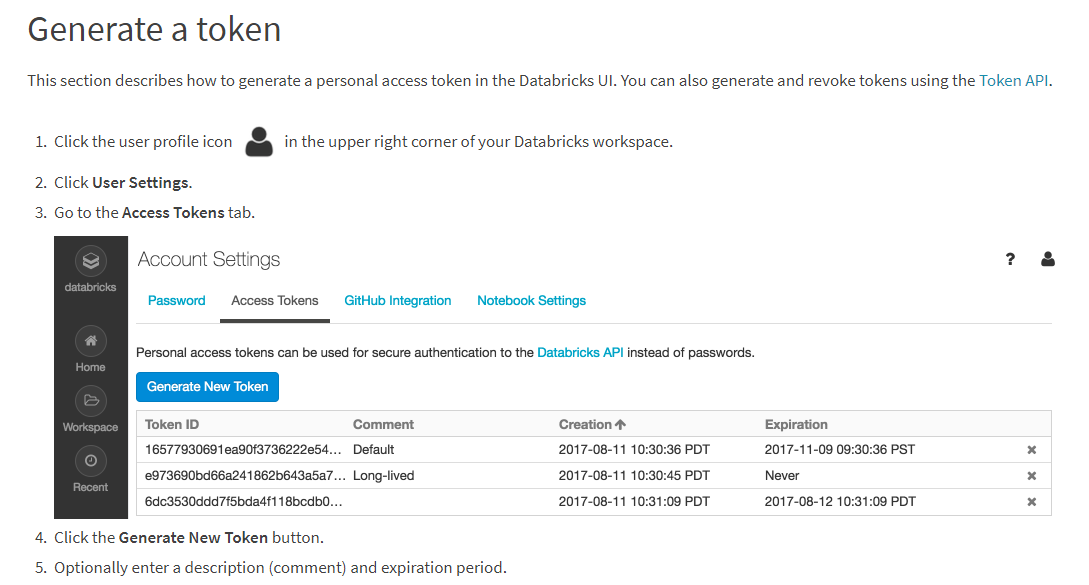
Task: Click the Comment column header
Action: (383, 425)
